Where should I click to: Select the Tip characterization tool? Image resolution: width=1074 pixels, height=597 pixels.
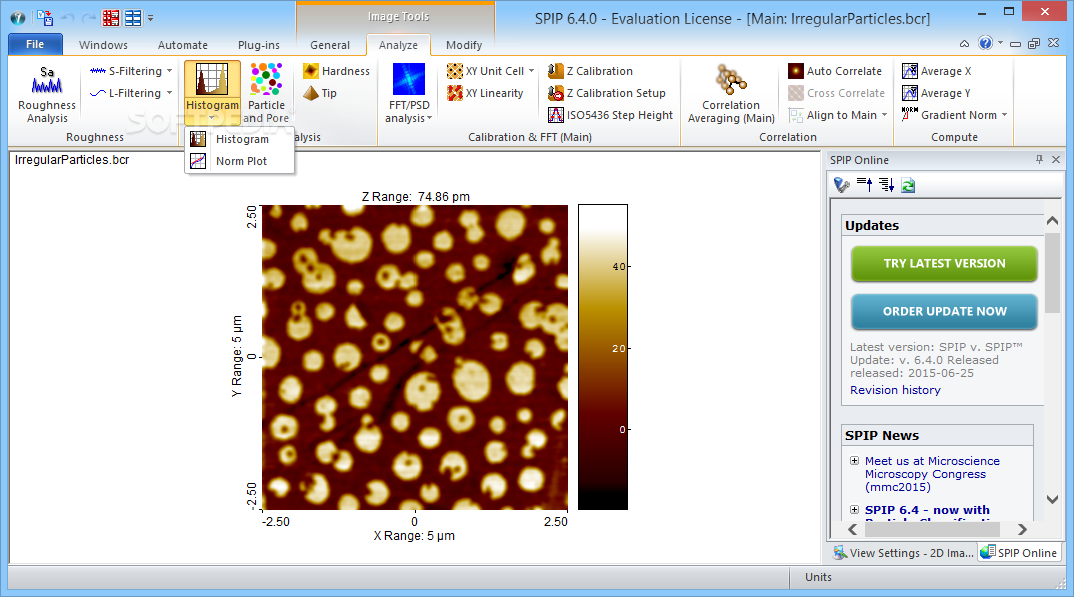pos(320,93)
